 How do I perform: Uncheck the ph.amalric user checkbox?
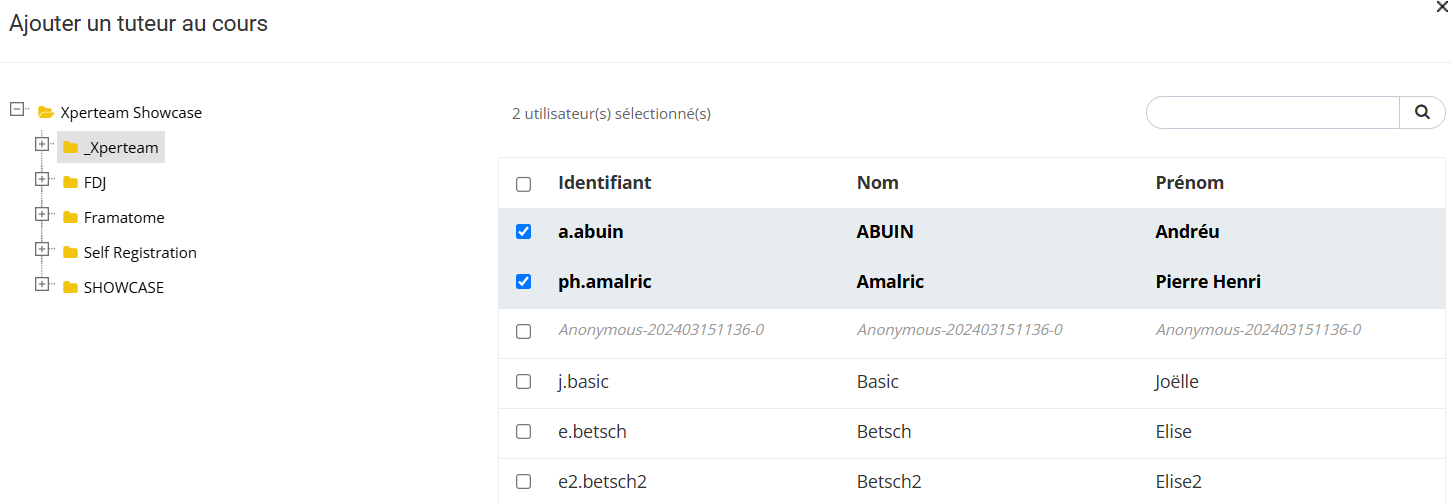pyautogui.click(x=523, y=282)
